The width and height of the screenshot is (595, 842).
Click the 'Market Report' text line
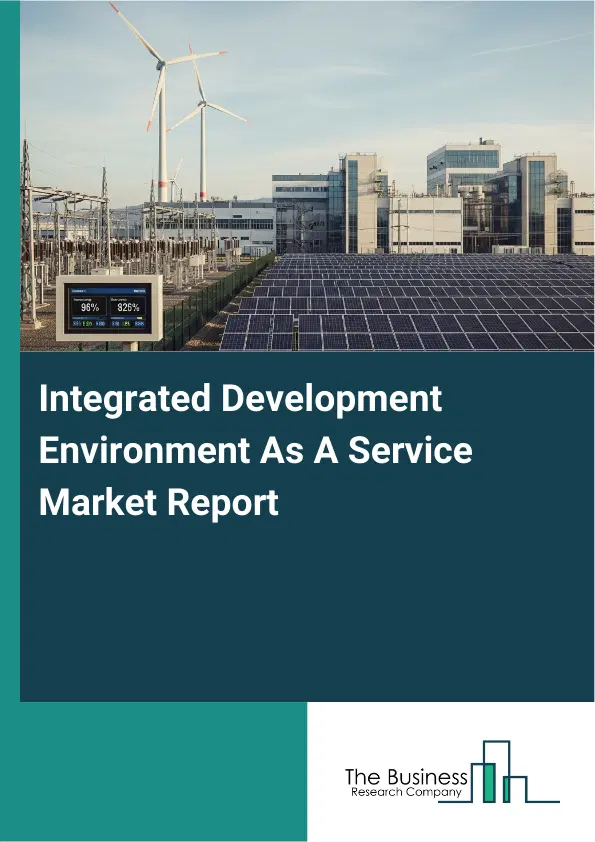point(159,502)
